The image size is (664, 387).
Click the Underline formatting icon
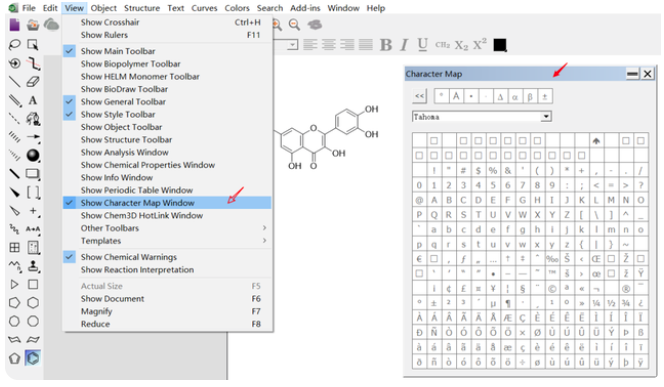[x=422, y=44]
